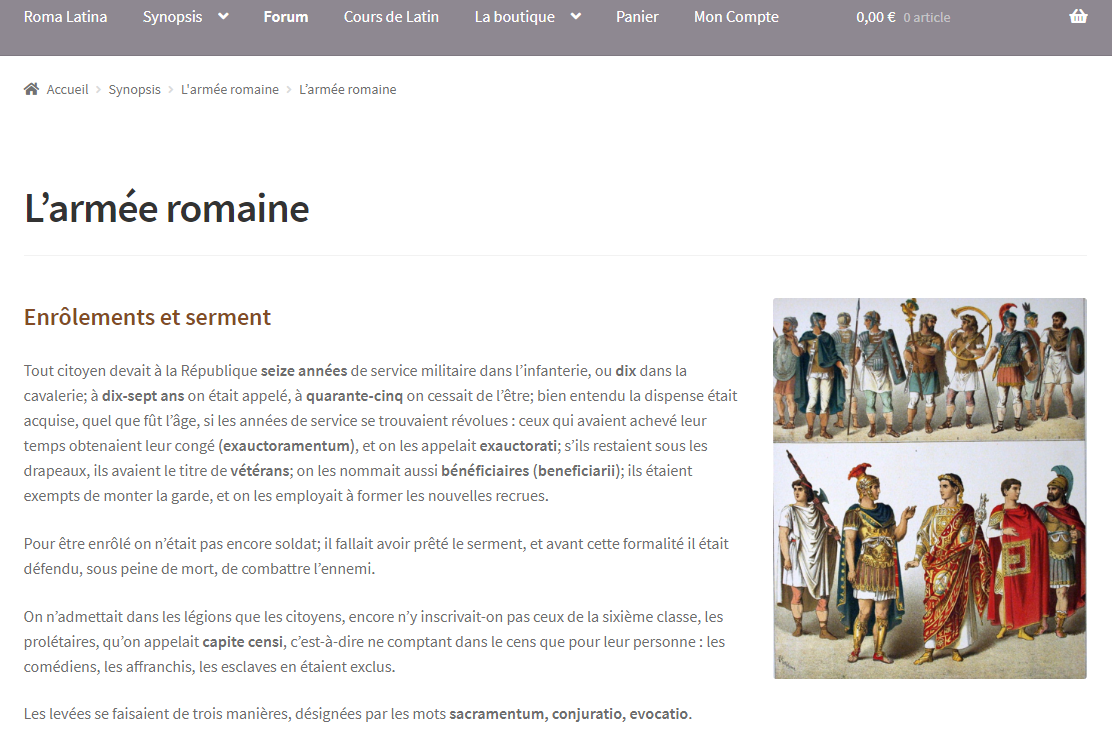Open the Forum menu item
1112x735 pixels.
click(x=286, y=17)
